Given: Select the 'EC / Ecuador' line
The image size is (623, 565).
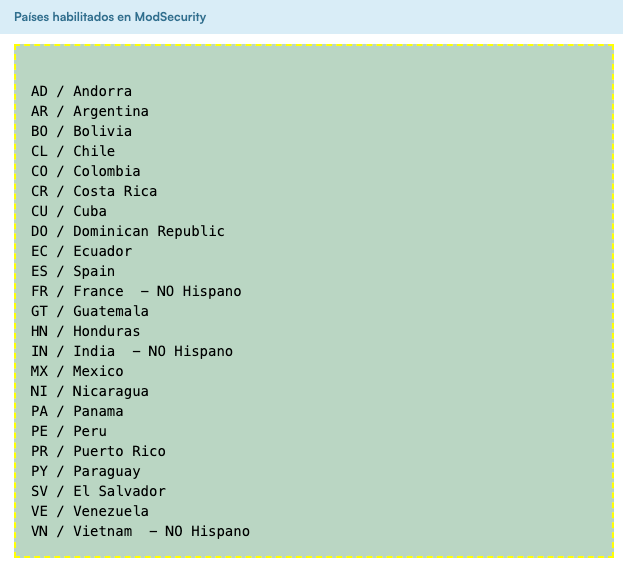Looking at the screenshot, I should tap(81, 251).
